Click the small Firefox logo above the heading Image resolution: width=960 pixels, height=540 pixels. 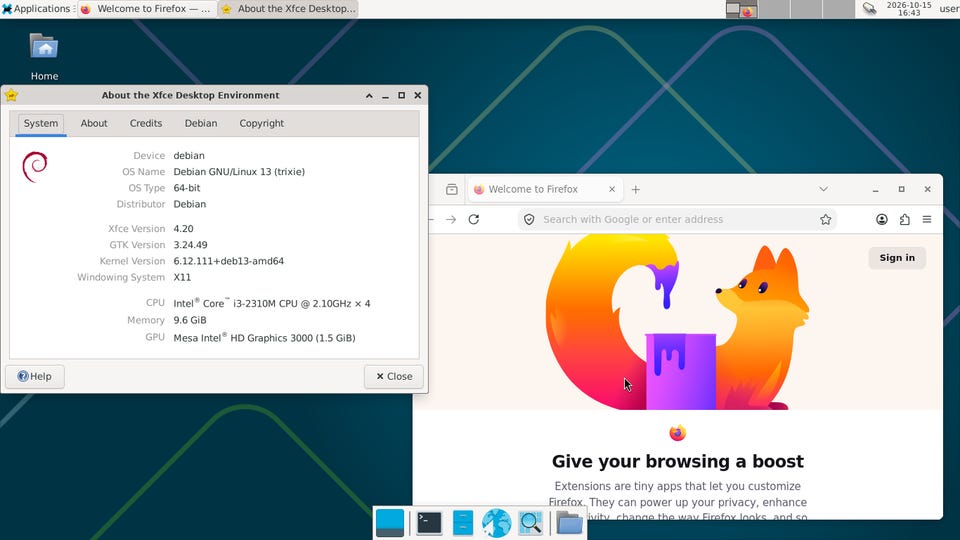(678, 433)
